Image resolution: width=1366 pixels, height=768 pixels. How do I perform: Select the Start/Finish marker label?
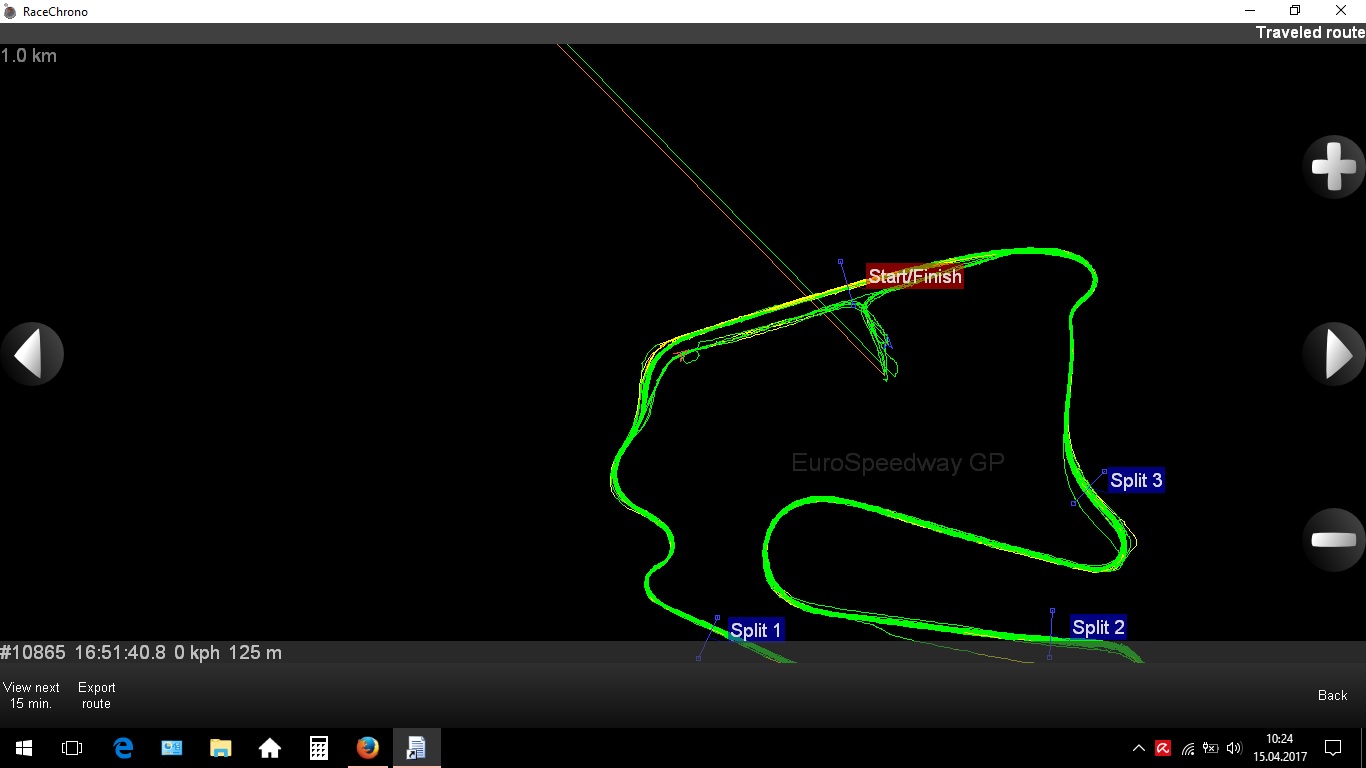pos(914,277)
